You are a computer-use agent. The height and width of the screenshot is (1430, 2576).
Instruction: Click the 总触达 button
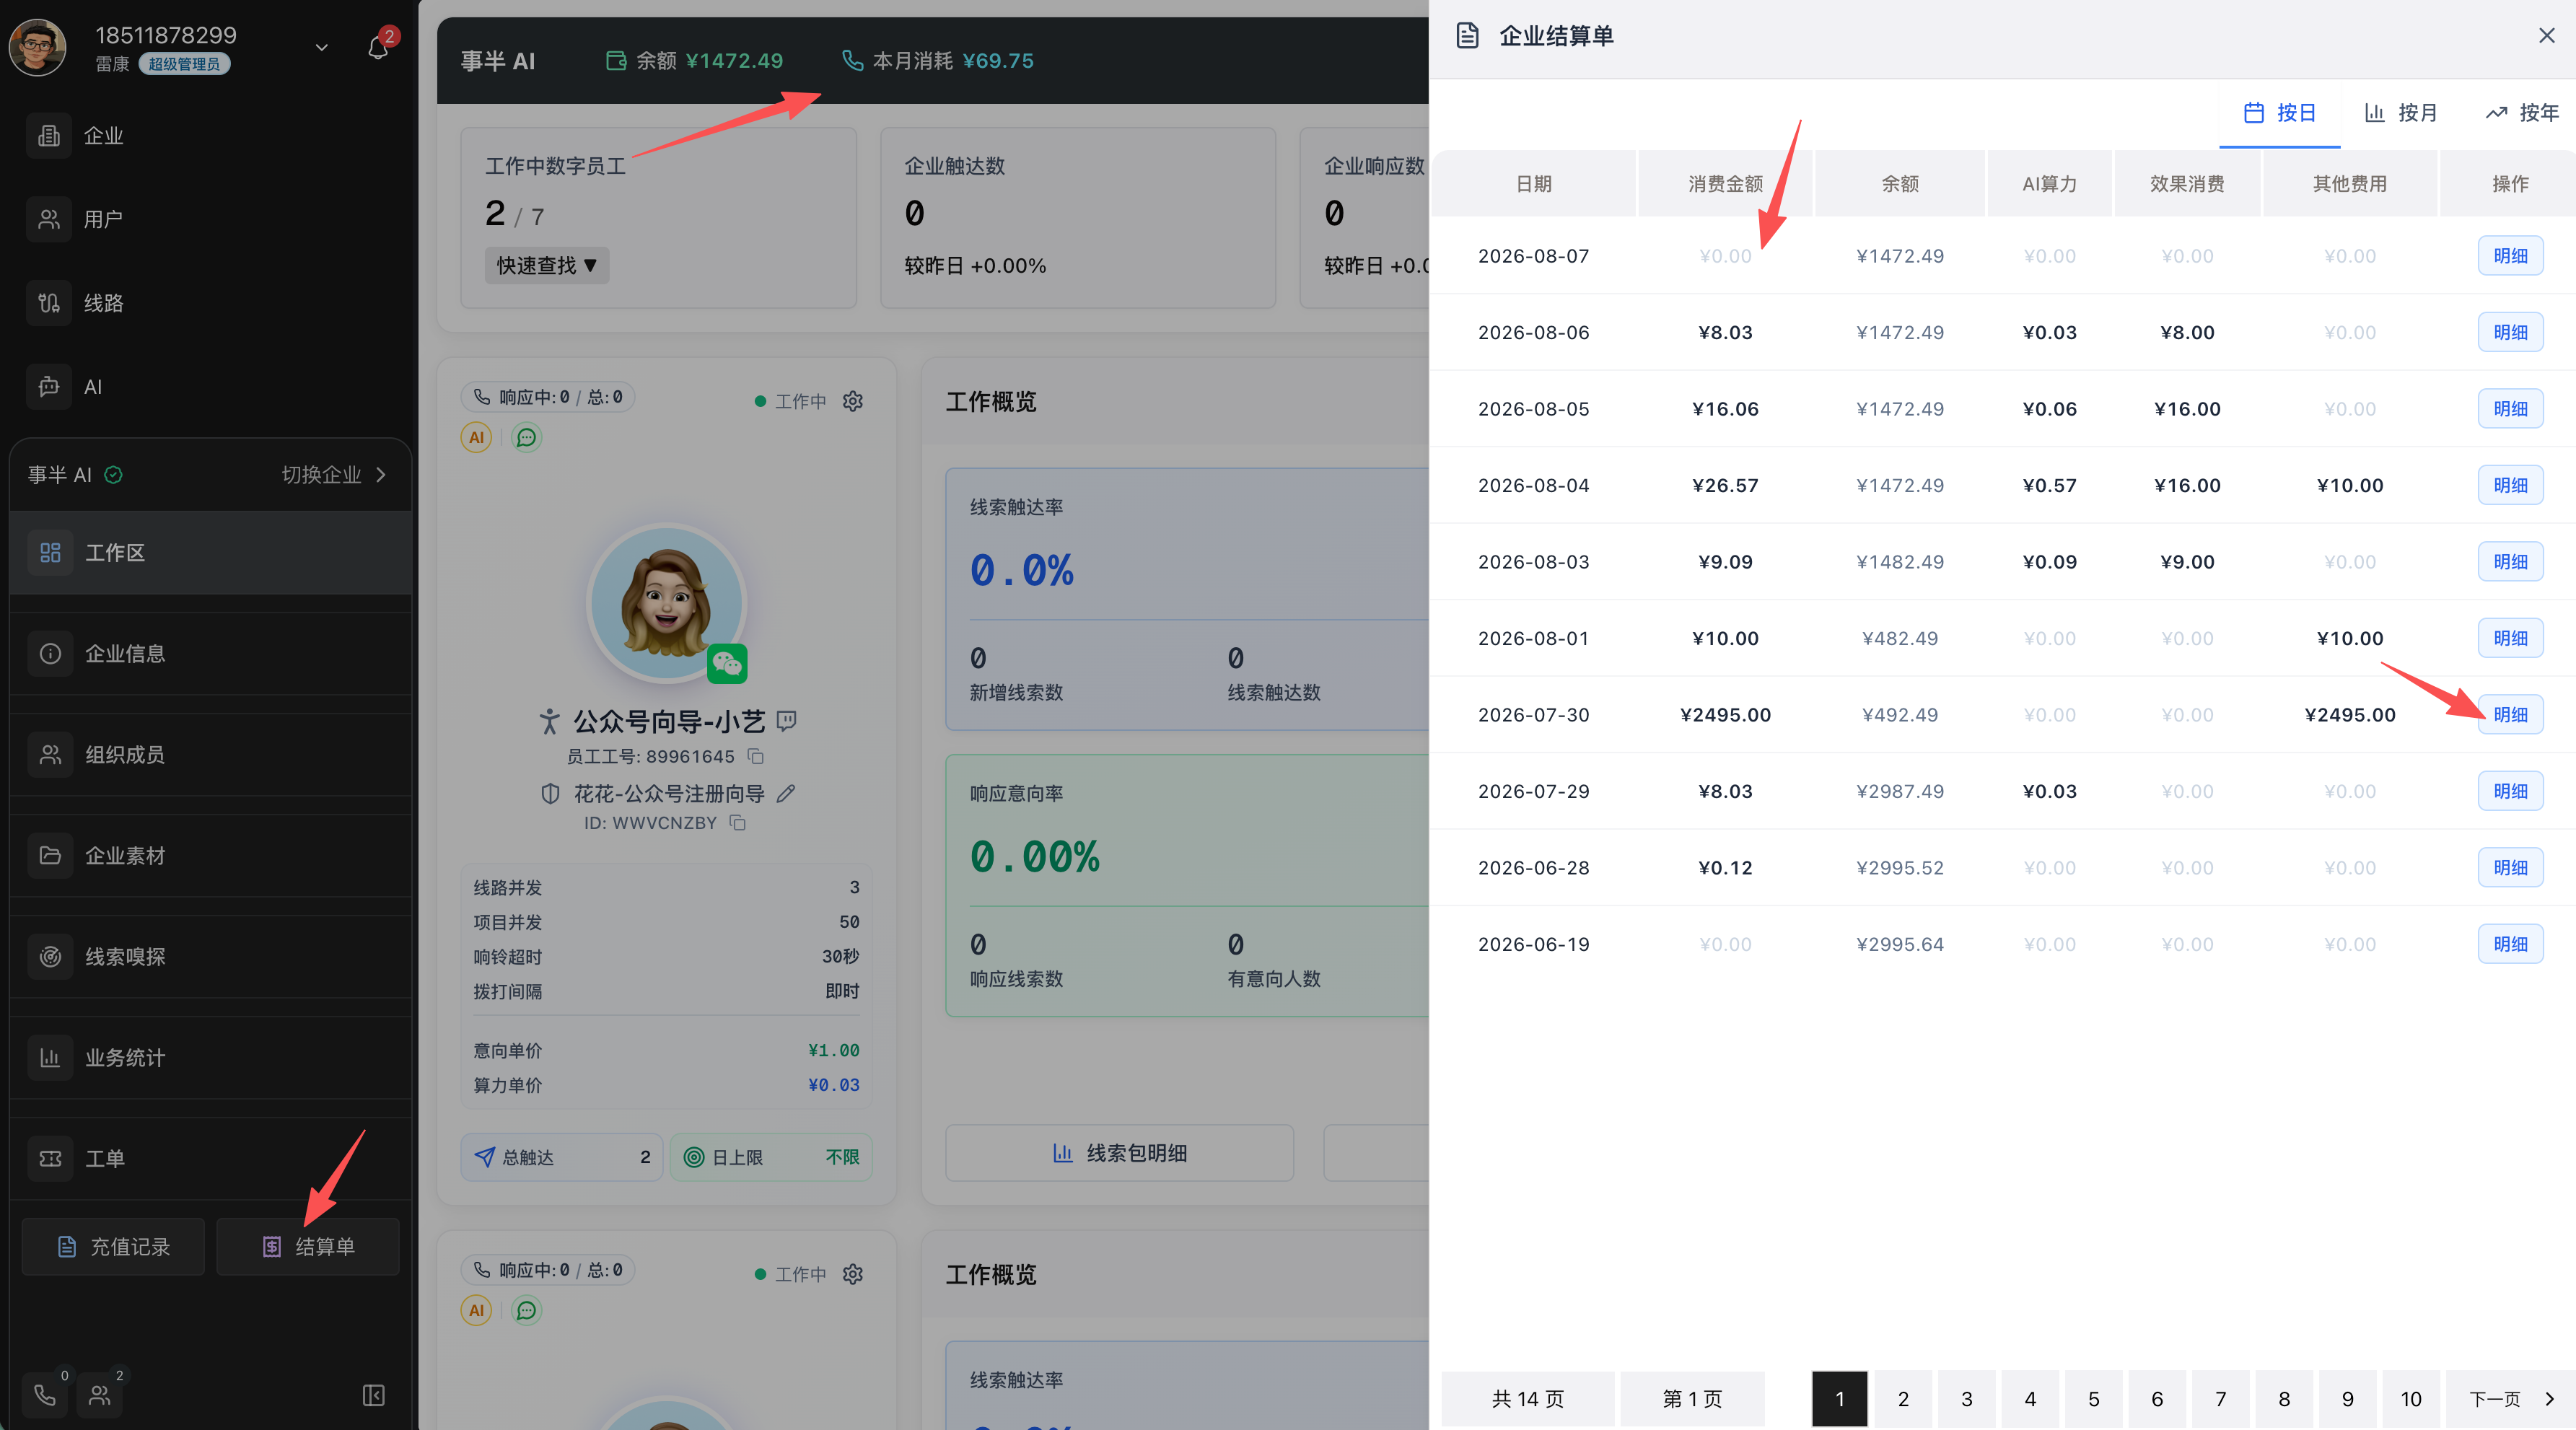562,1157
